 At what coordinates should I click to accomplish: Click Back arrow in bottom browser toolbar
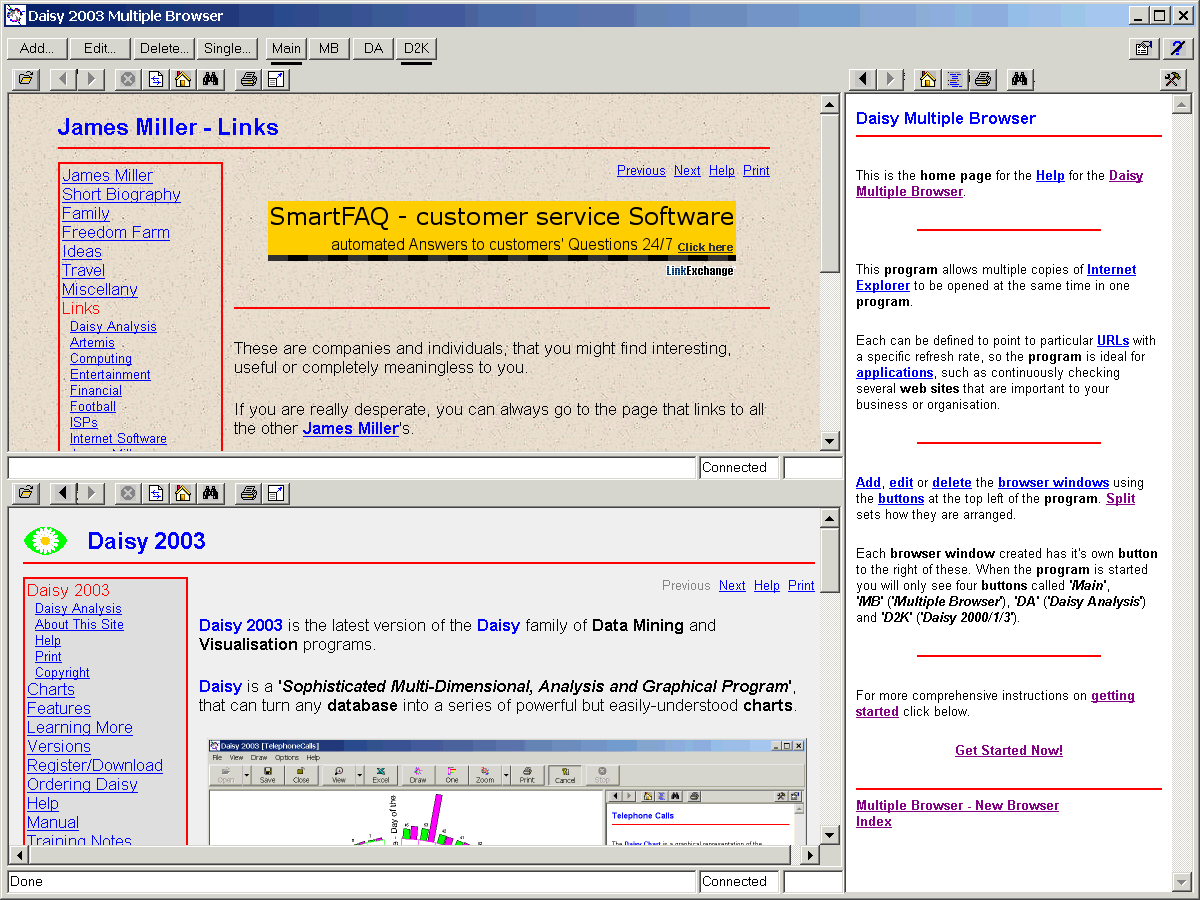coord(64,493)
